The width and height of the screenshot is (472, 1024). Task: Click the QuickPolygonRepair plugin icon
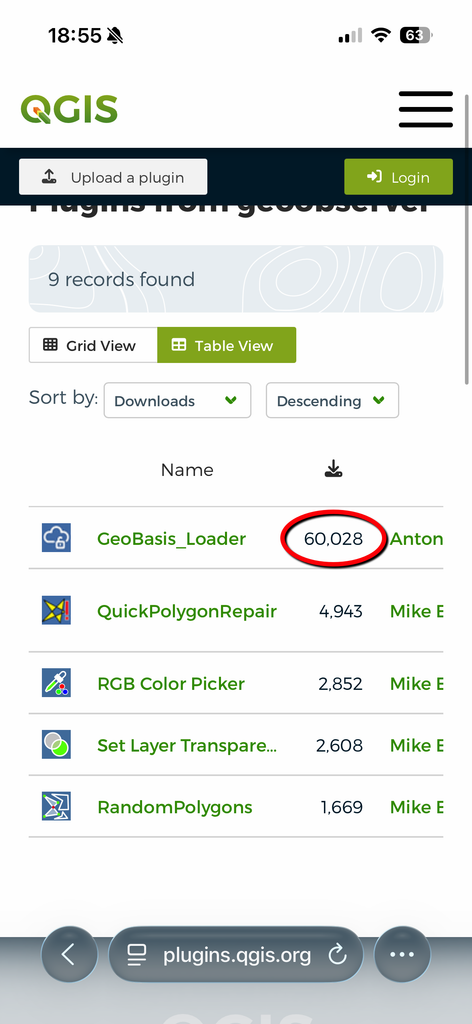click(56, 611)
